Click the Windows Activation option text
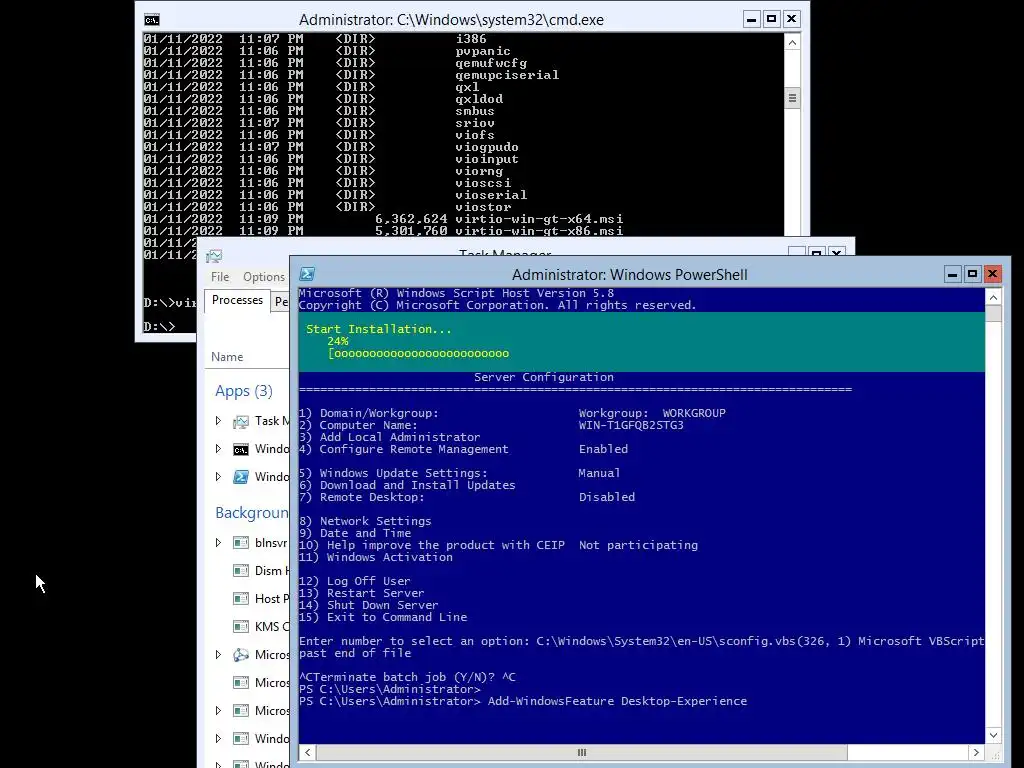This screenshot has width=1024, height=768. tap(389, 557)
